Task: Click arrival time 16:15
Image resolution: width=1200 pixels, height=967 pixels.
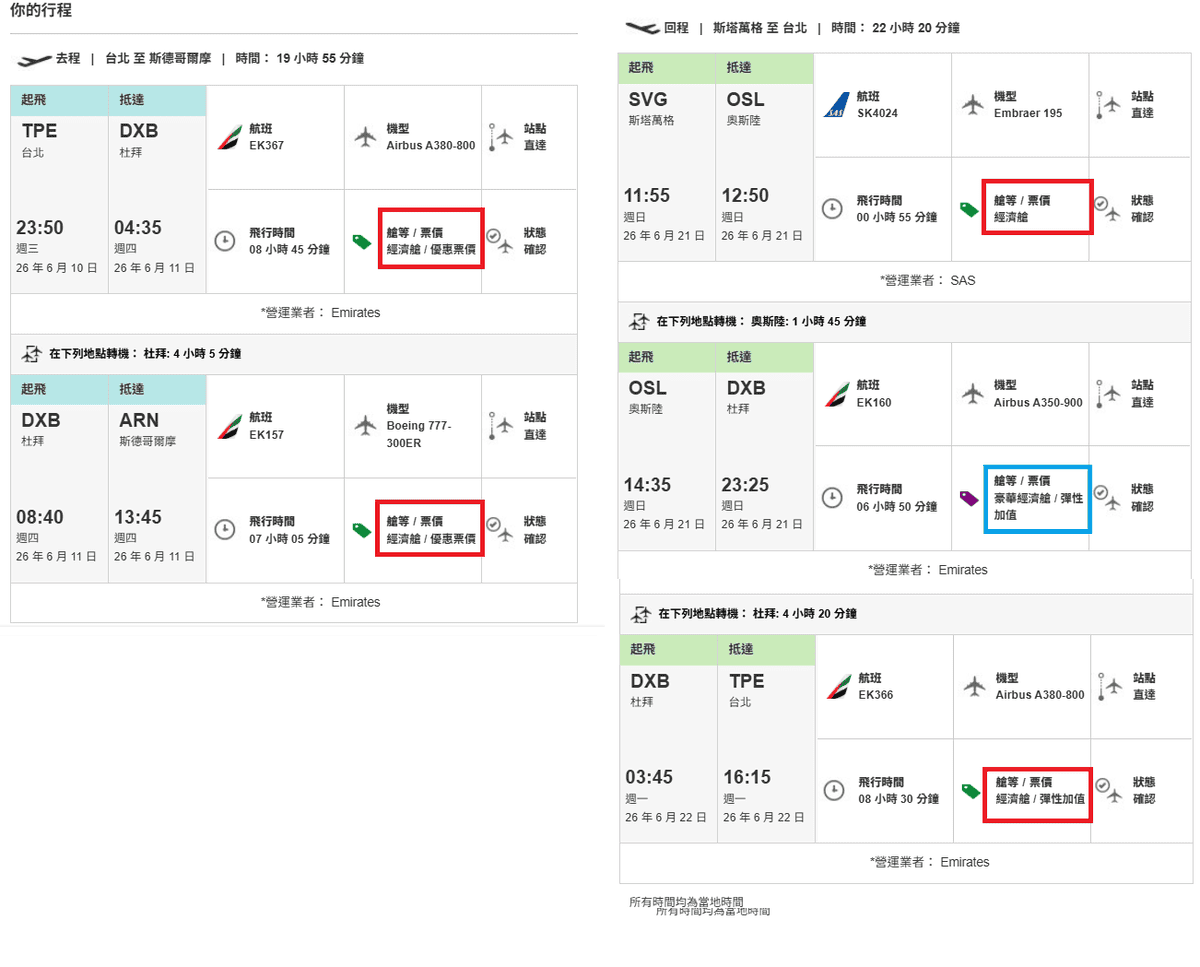Action: (x=748, y=777)
